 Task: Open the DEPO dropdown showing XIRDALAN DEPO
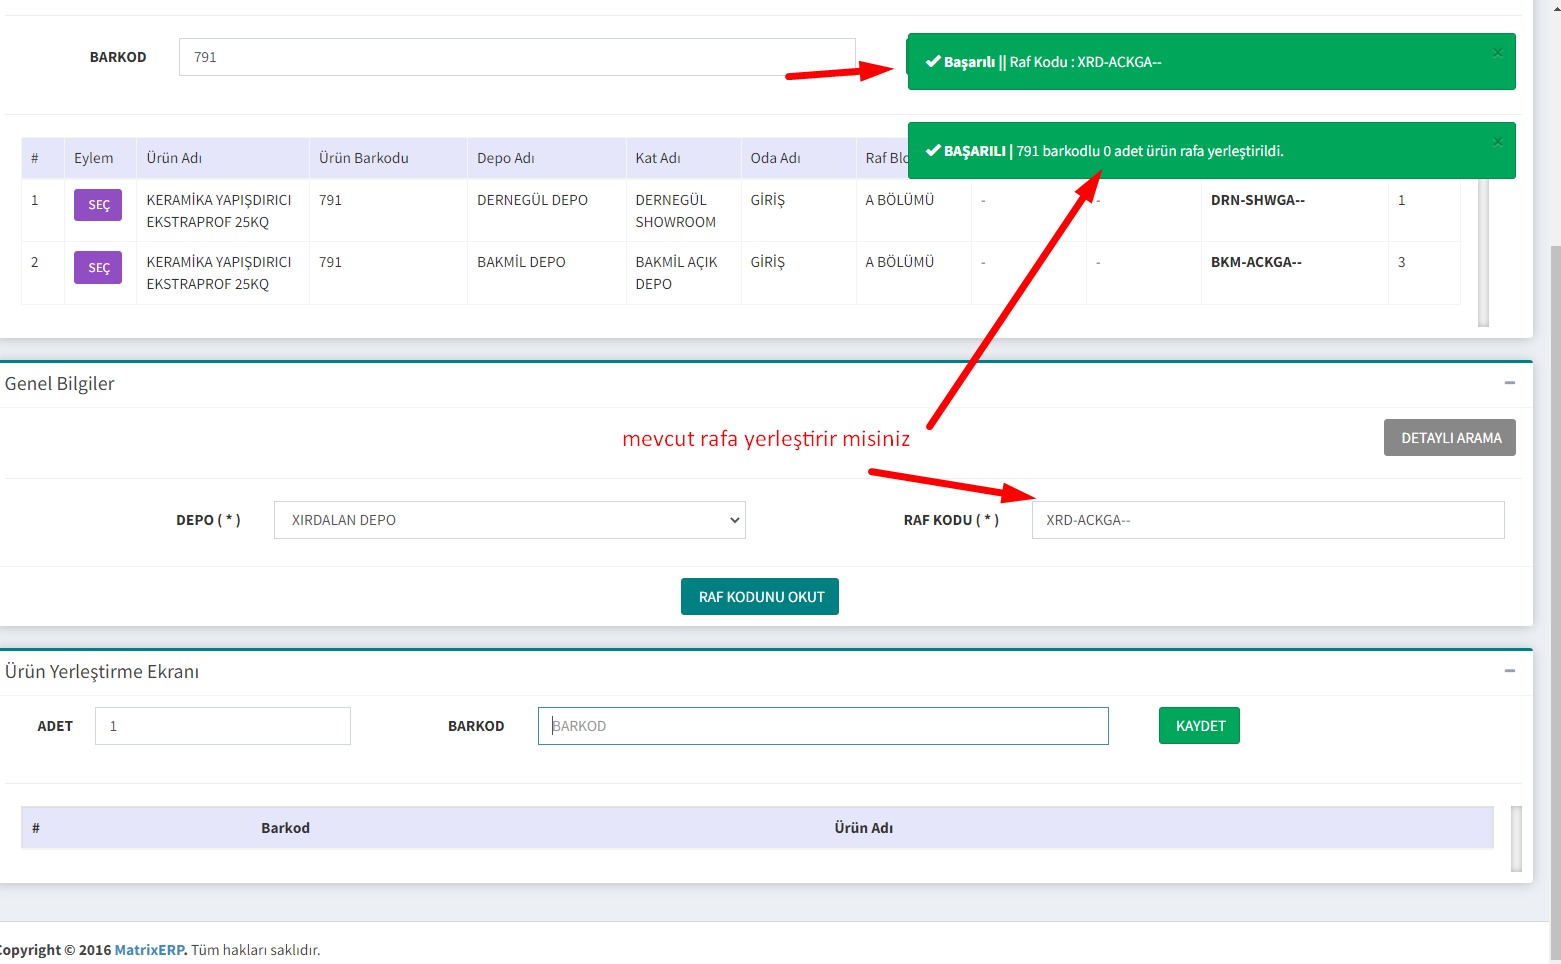coord(509,520)
